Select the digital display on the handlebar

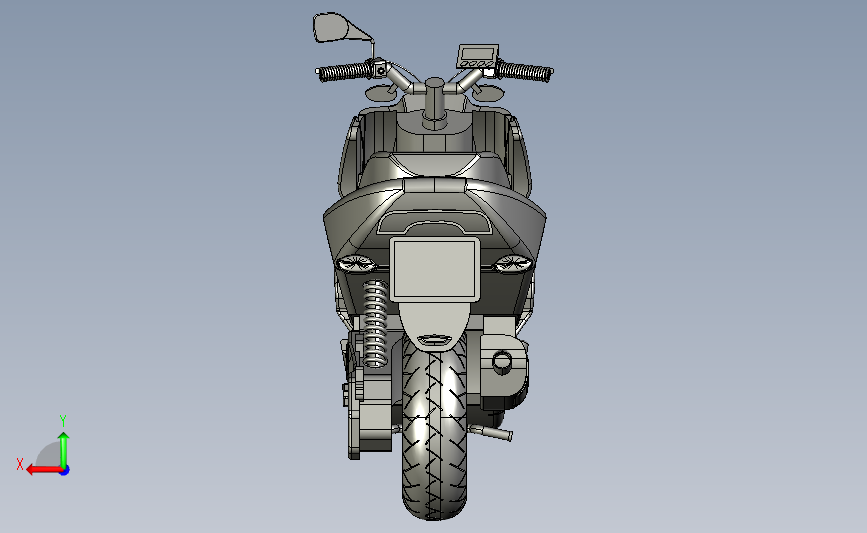[478, 56]
